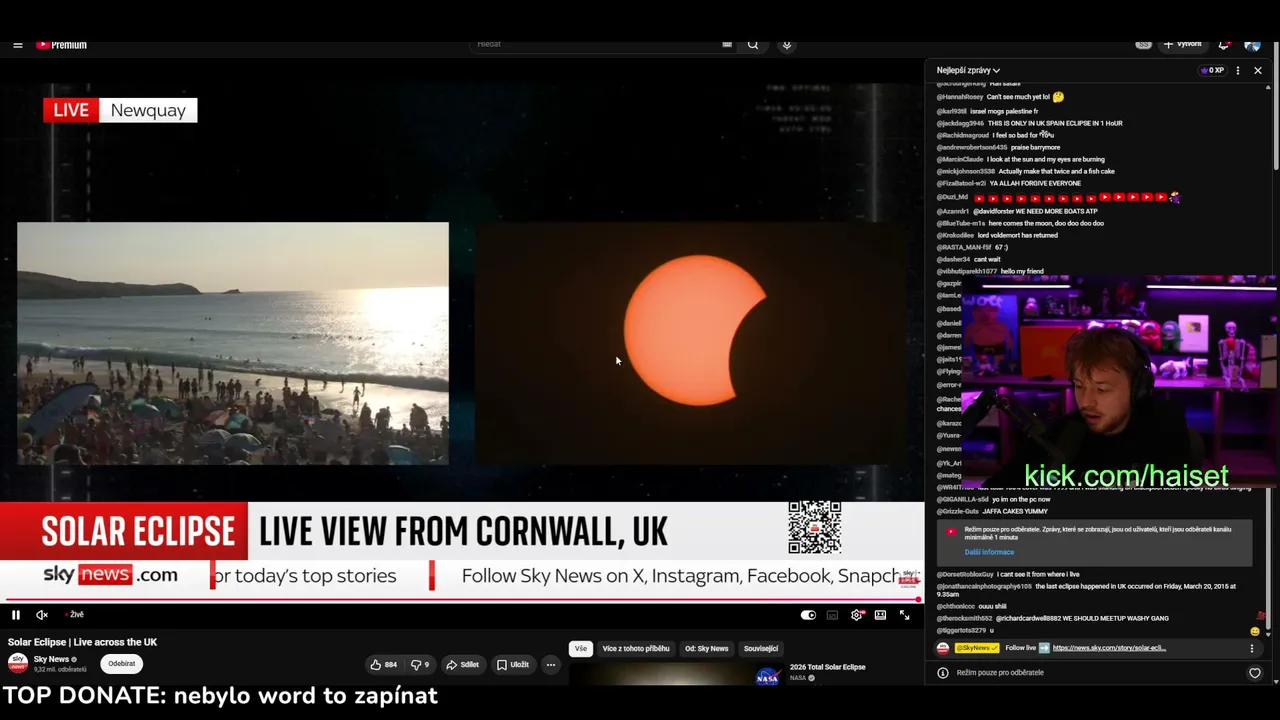Click username @jackdagg3946 in chat
Screen dimensions: 1280x720
point(960,123)
